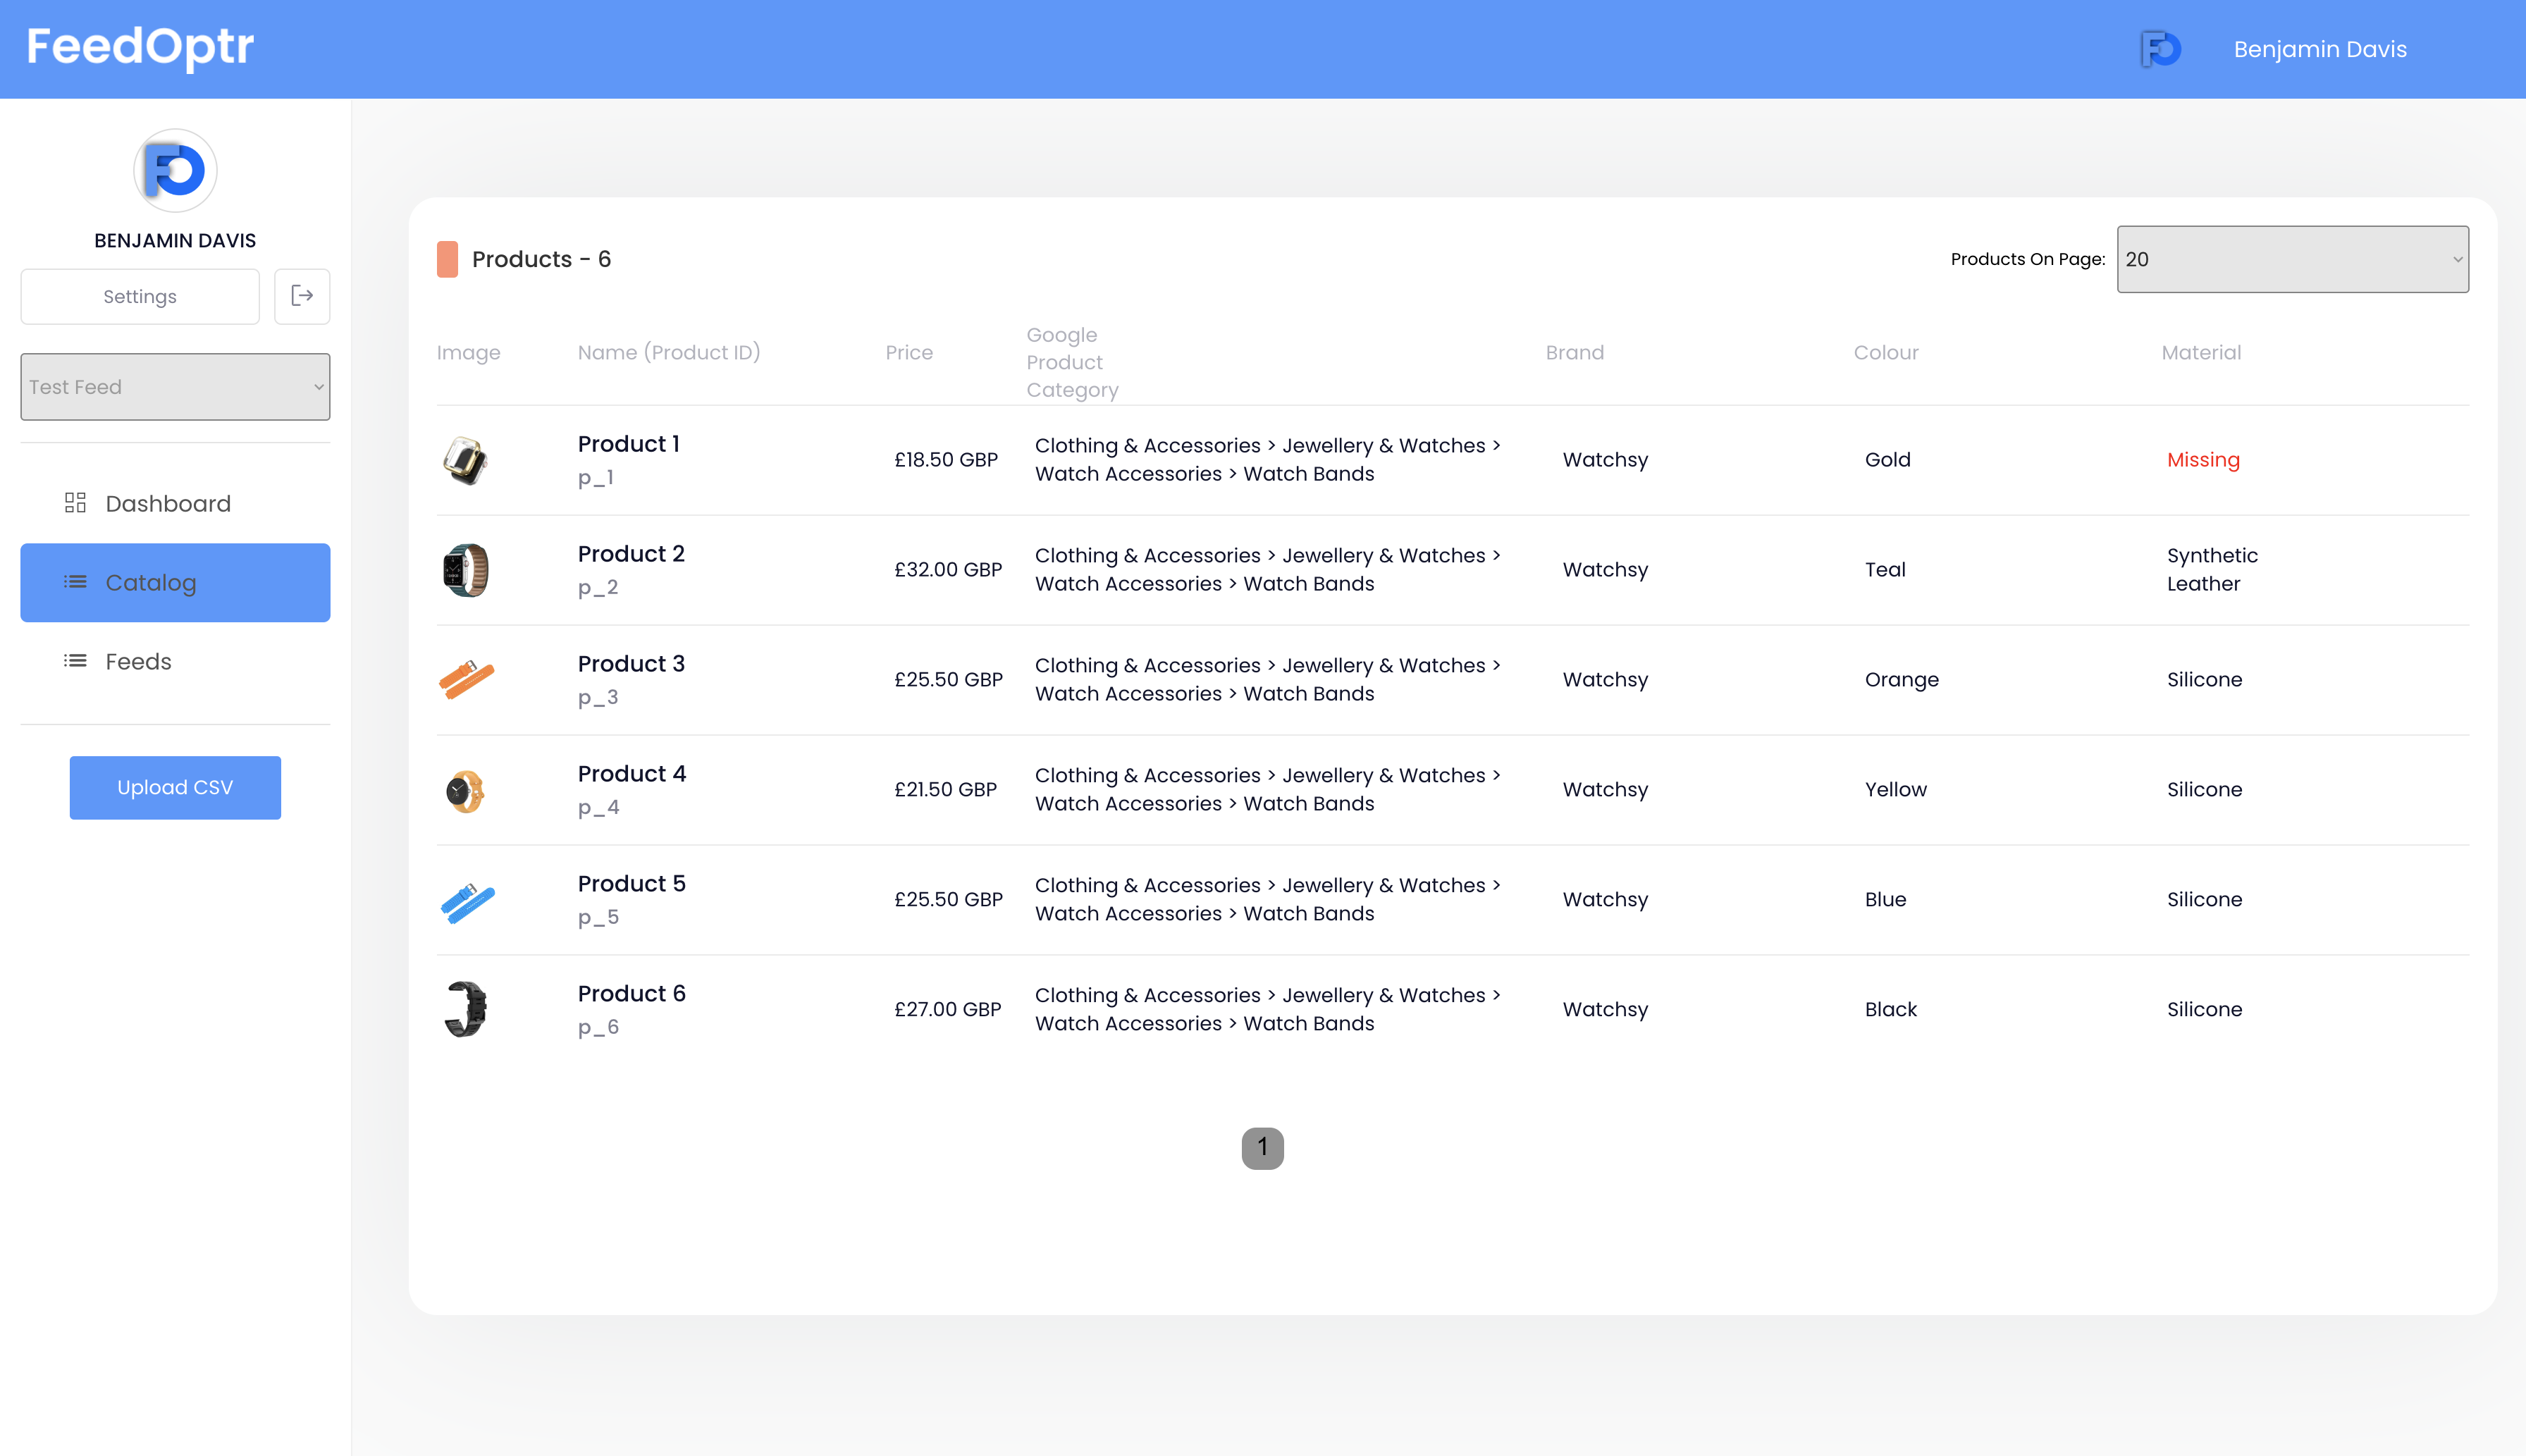Click the 'Black' colour cell

coord(1890,1010)
